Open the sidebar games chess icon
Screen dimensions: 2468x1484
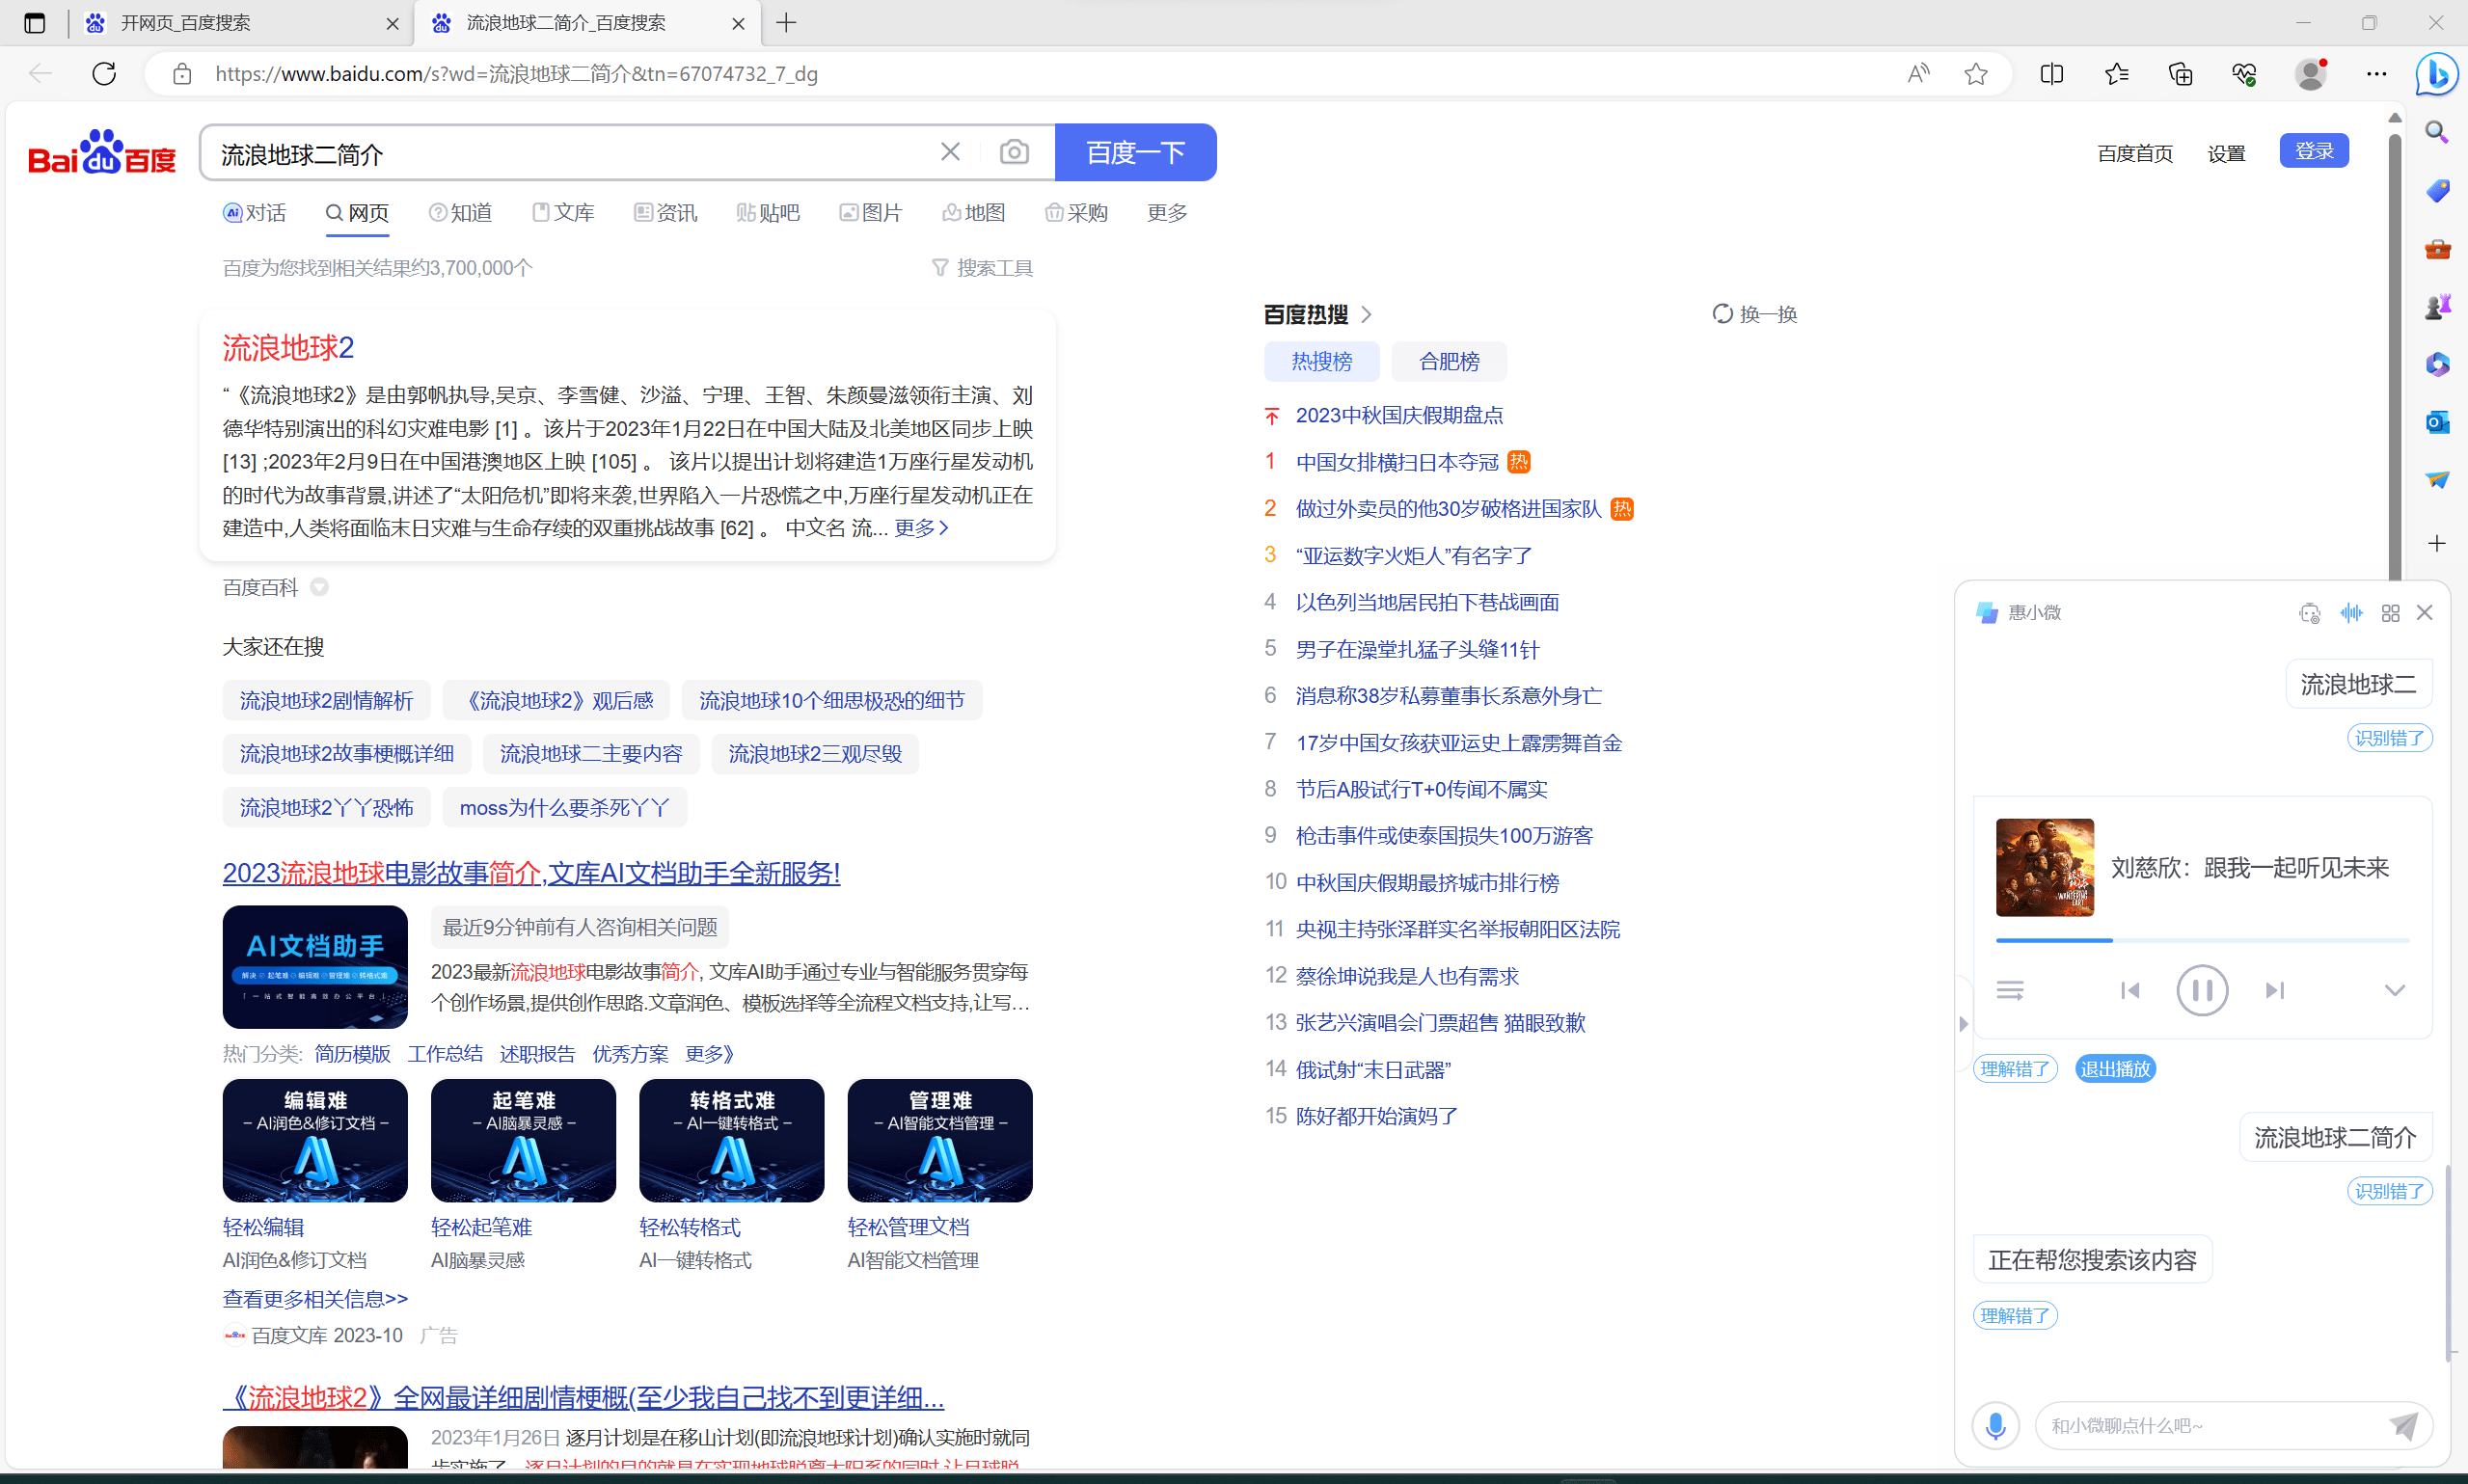coord(2437,306)
